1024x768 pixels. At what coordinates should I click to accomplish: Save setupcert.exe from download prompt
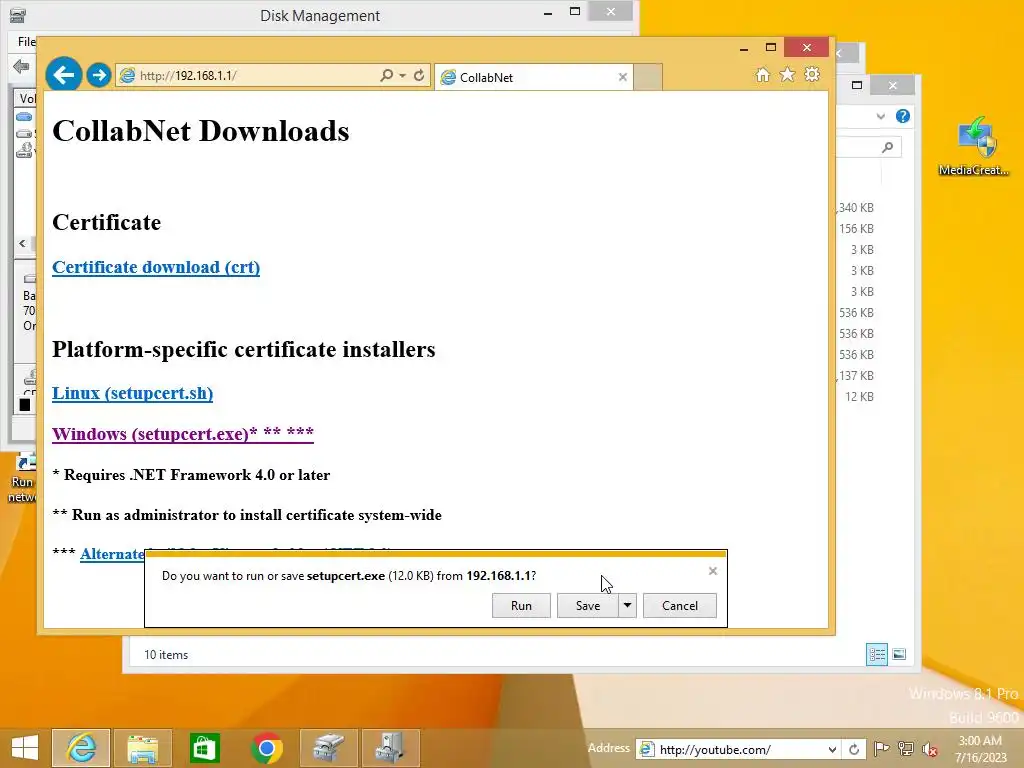tap(588, 605)
